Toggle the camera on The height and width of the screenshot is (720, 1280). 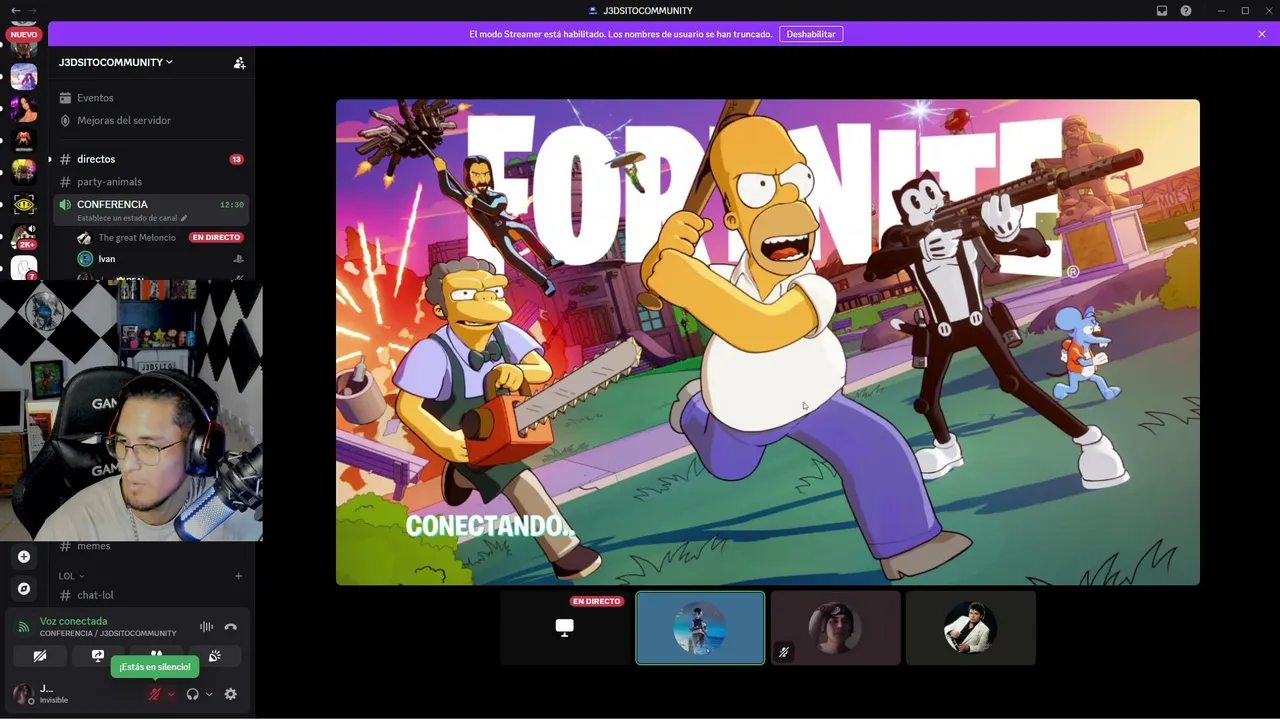point(40,656)
